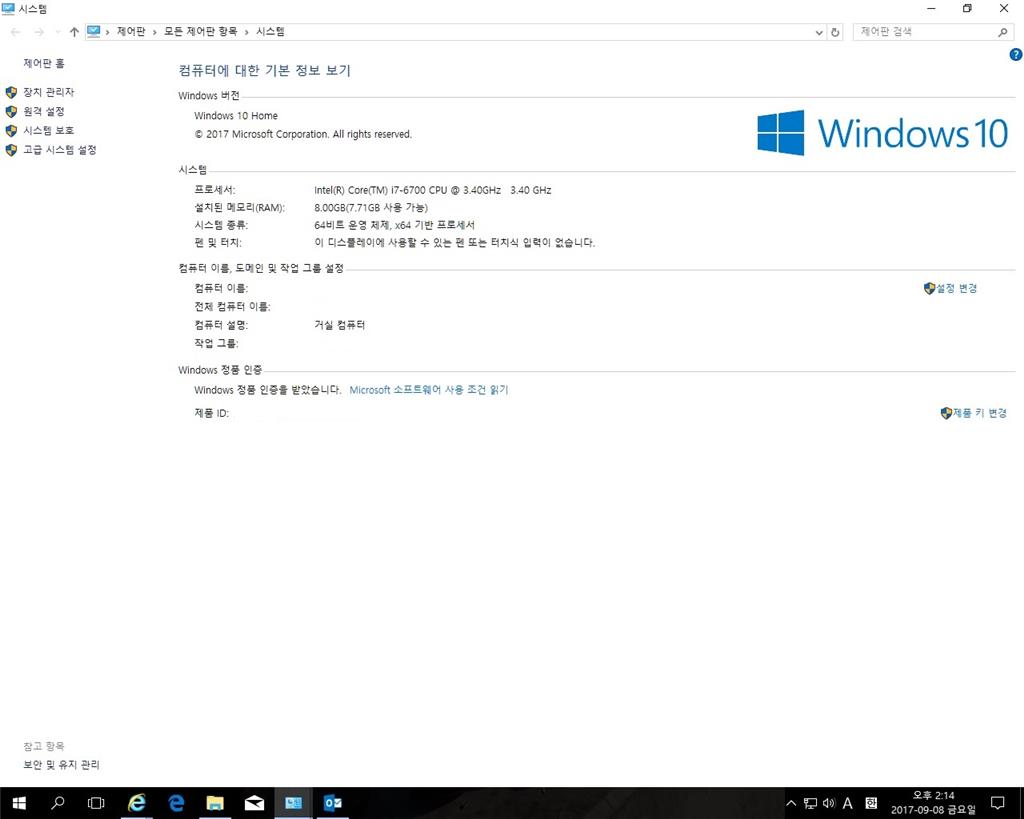Open Outlook from taskbar
The width and height of the screenshot is (1024, 819).
pyautogui.click(x=332, y=803)
